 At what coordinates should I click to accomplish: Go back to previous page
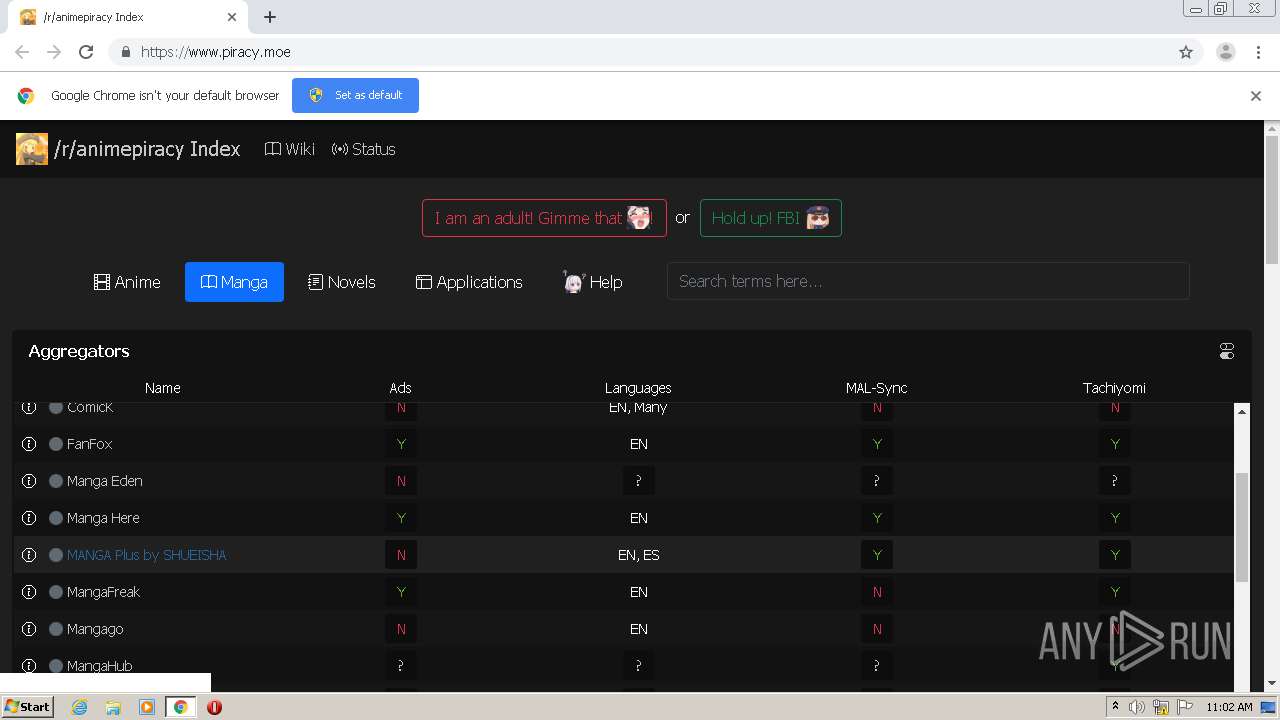(22, 52)
